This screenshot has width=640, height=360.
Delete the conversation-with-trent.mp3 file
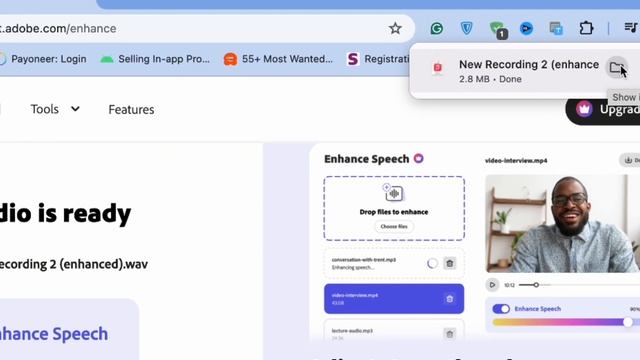tap(449, 263)
